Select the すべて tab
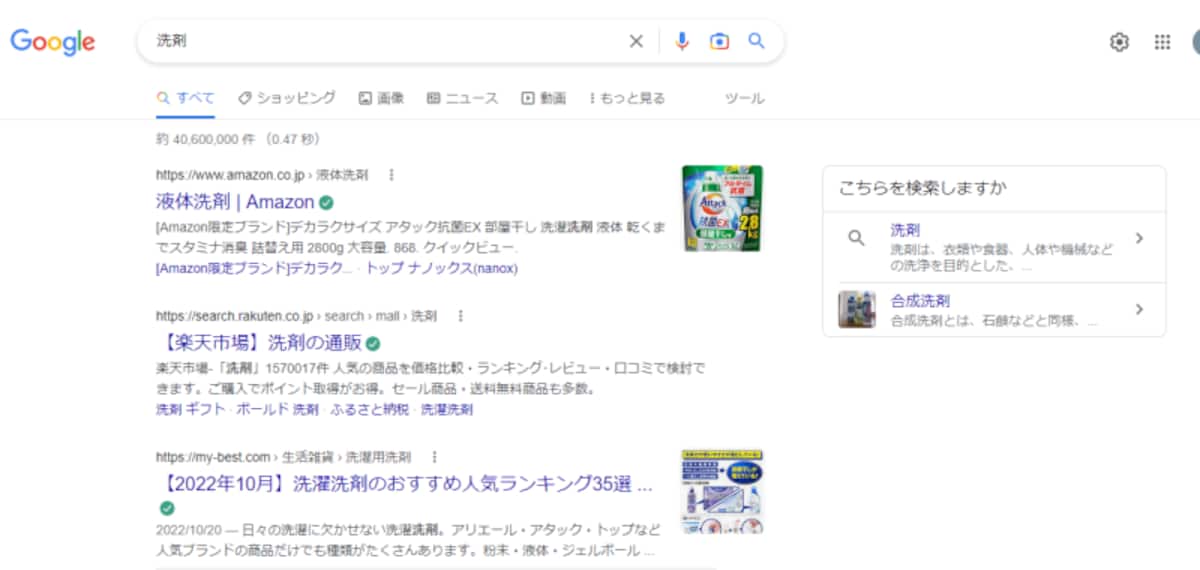 tap(186, 98)
